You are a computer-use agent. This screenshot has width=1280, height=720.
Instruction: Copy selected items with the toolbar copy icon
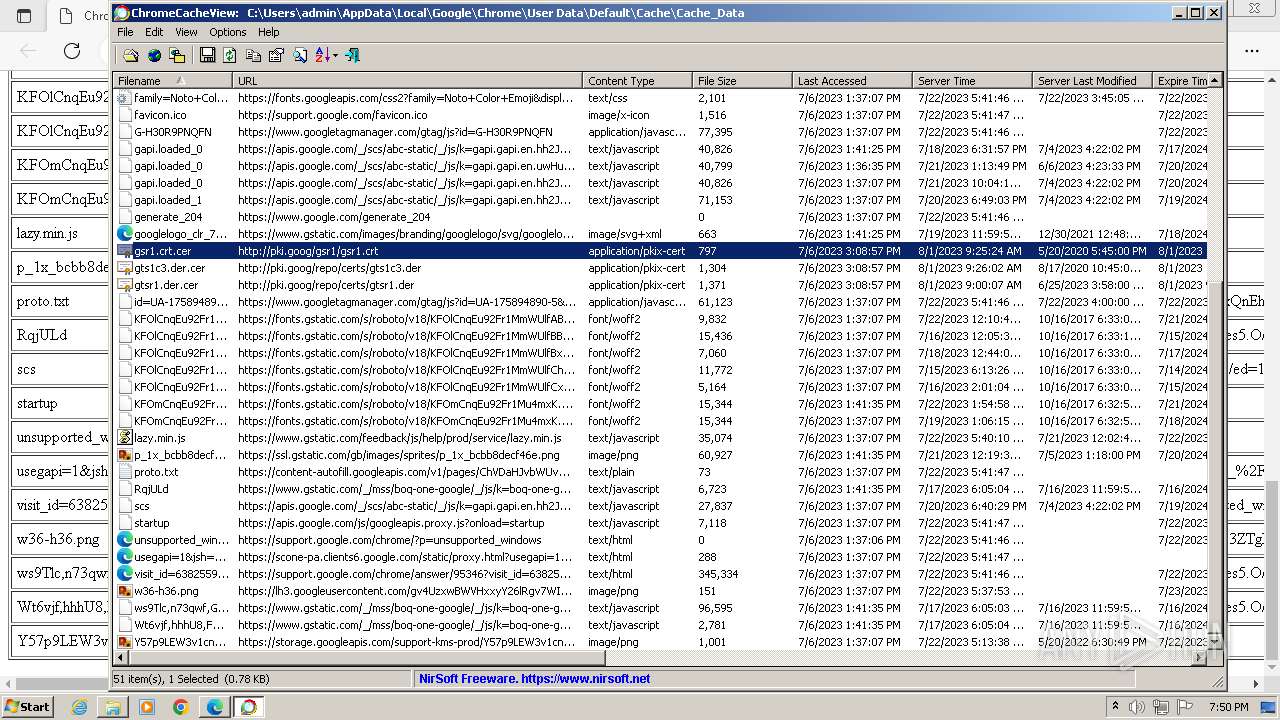[x=253, y=55]
